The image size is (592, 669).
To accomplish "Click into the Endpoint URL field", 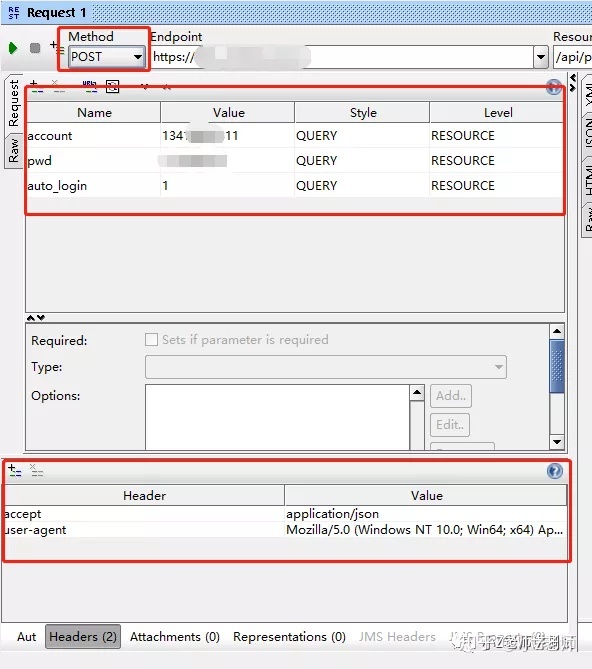I will tap(342, 57).
